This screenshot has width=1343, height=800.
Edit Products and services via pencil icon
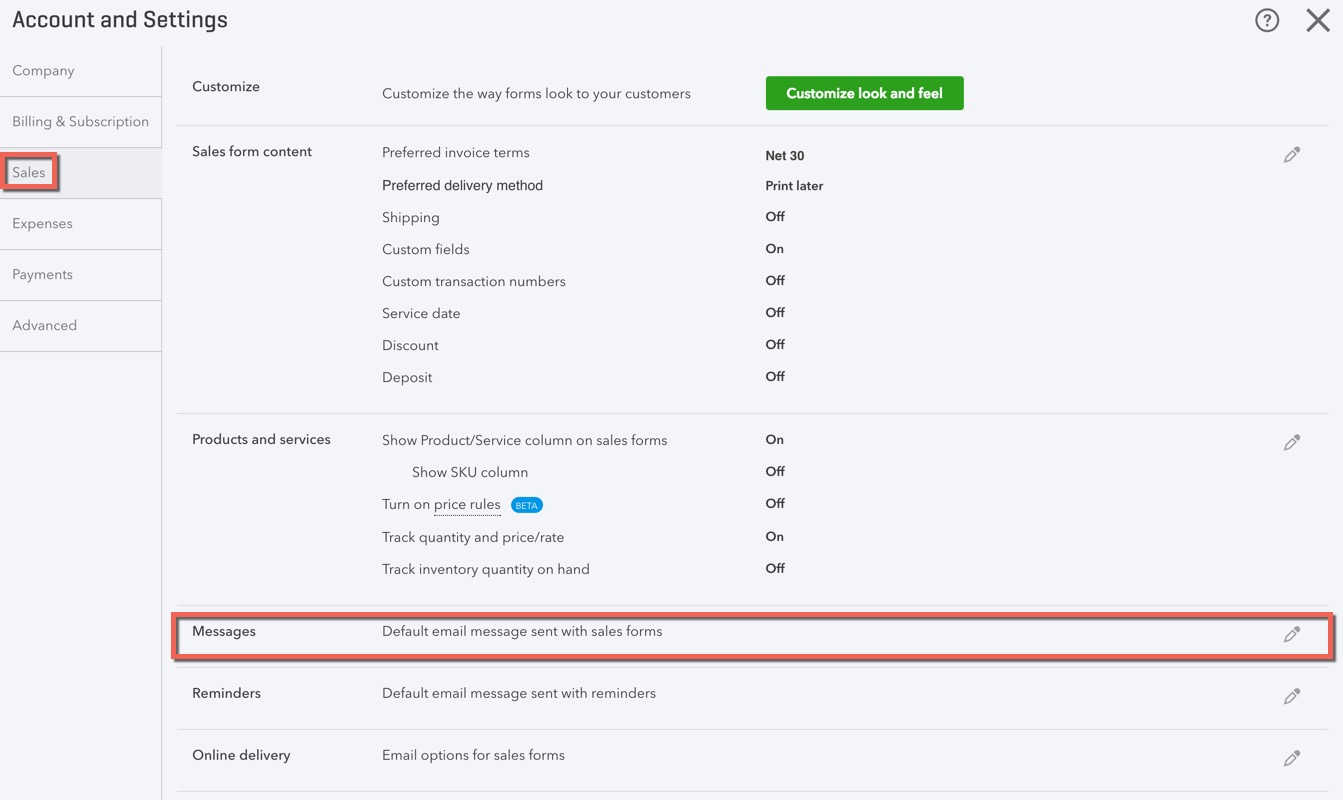pos(1292,442)
